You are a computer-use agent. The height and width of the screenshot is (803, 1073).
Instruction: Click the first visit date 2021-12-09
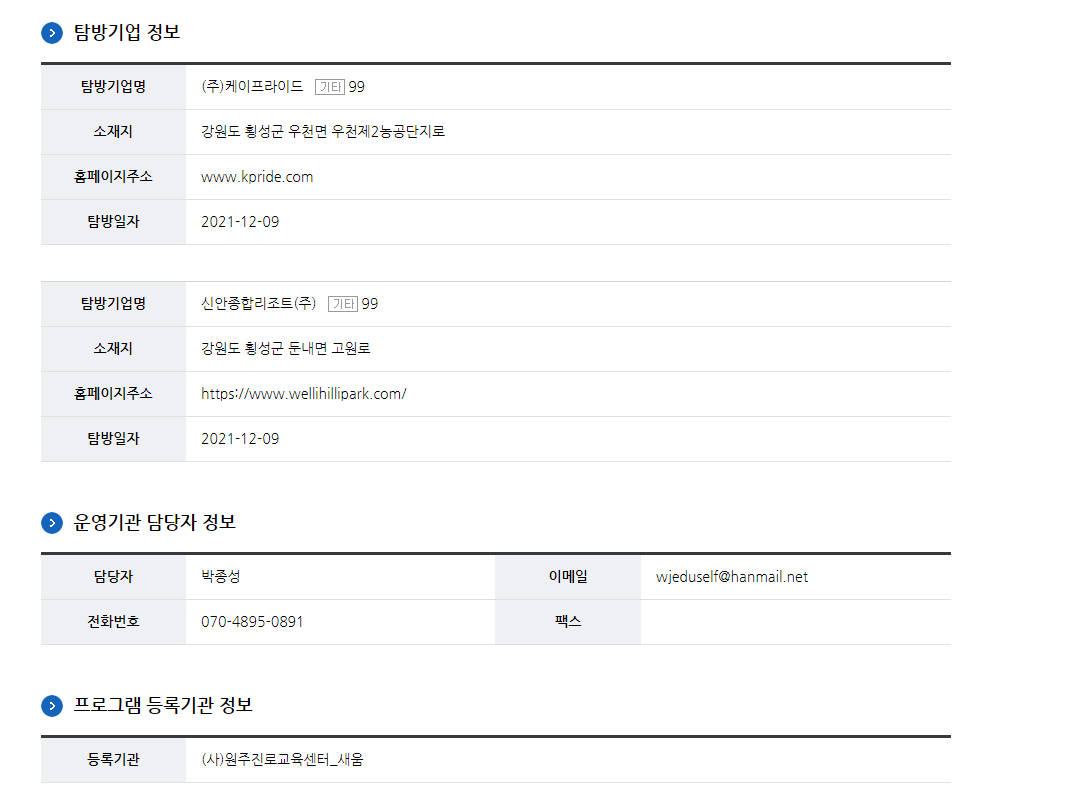(240, 222)
